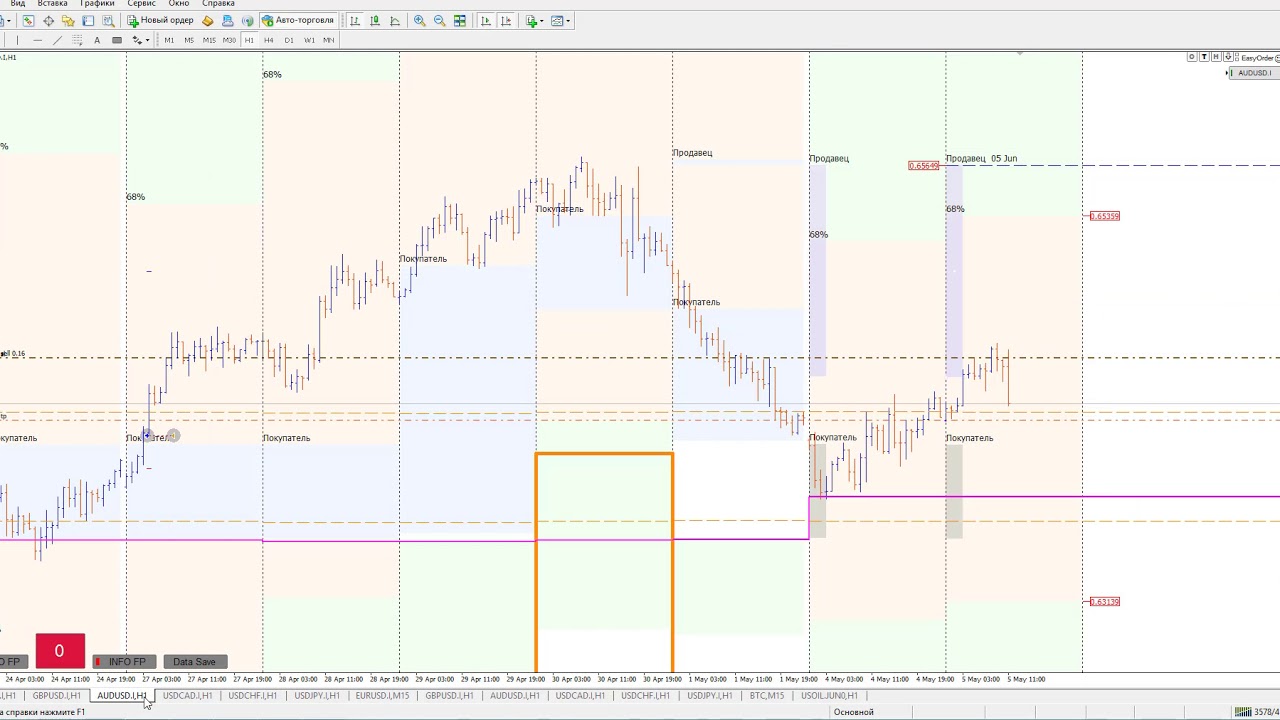Viewport: 1280px width, 720px height.
Task: Click the Продавец 05 Jun level label
Action: point(981,158)
